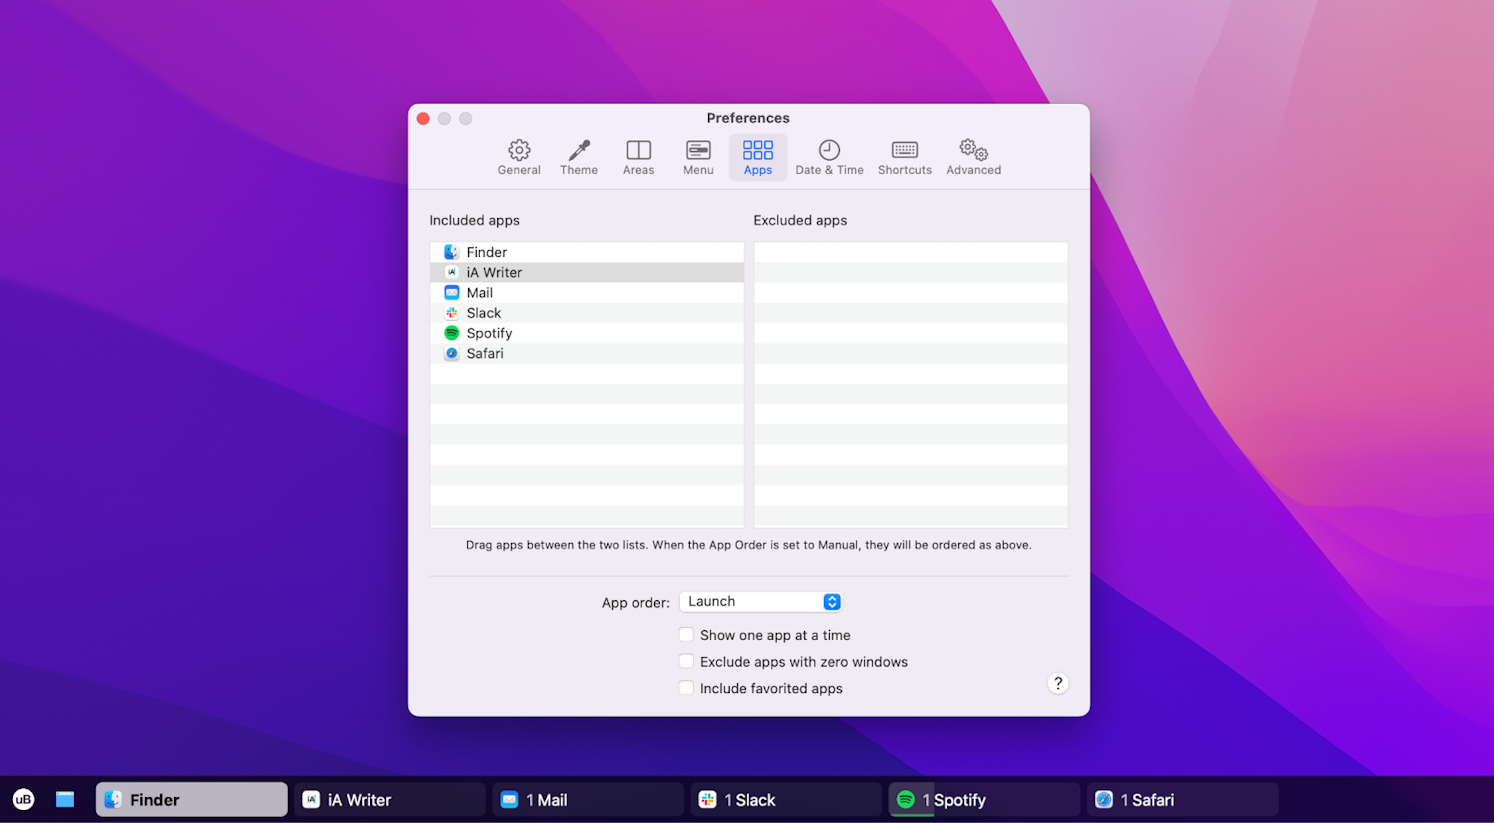
Task: Open the uB menu in the taskbar
Action: [x=23, y=799]
